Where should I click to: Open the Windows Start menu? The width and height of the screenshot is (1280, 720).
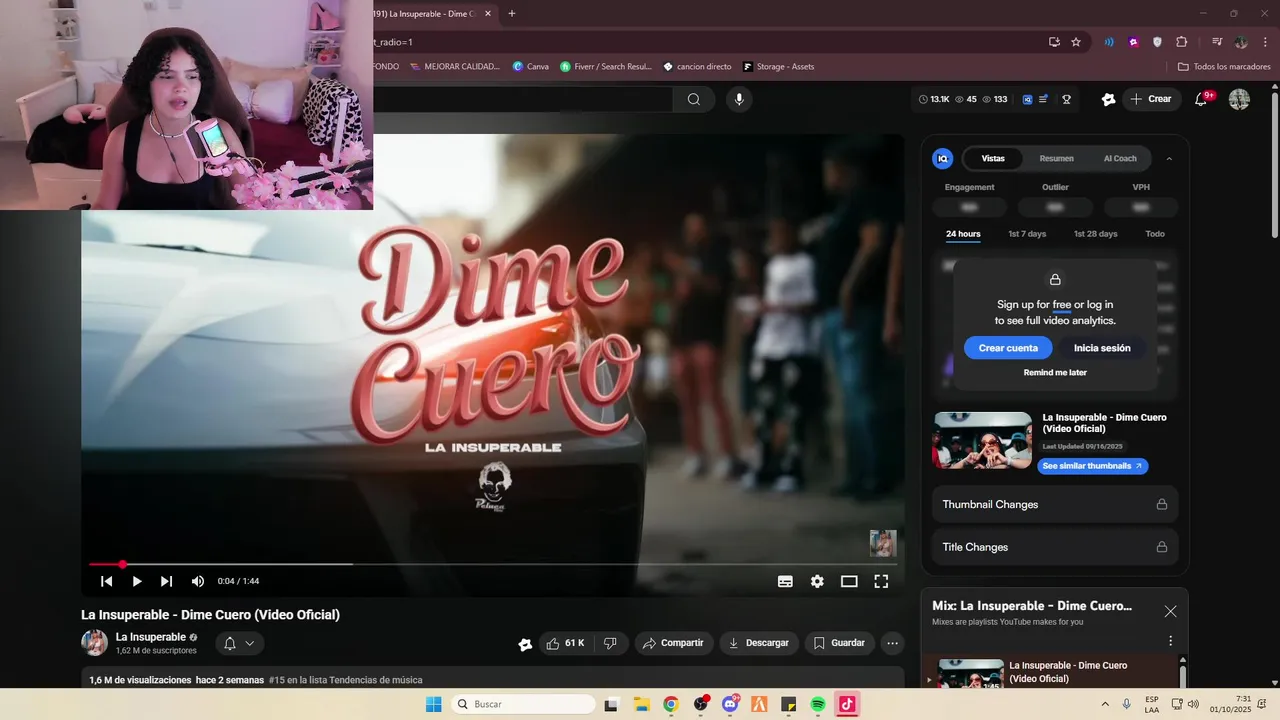pos(433,704)
